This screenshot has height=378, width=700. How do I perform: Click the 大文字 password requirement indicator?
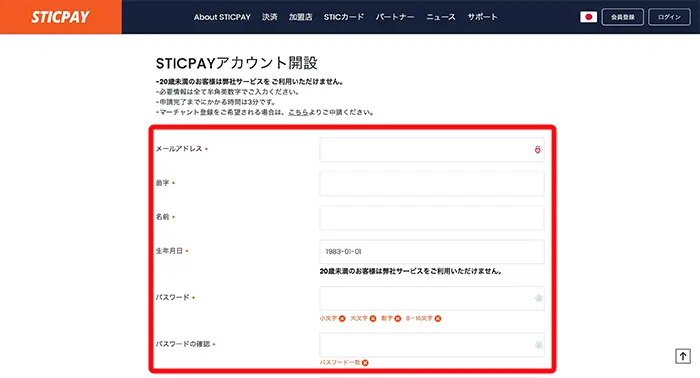point(363,318)
